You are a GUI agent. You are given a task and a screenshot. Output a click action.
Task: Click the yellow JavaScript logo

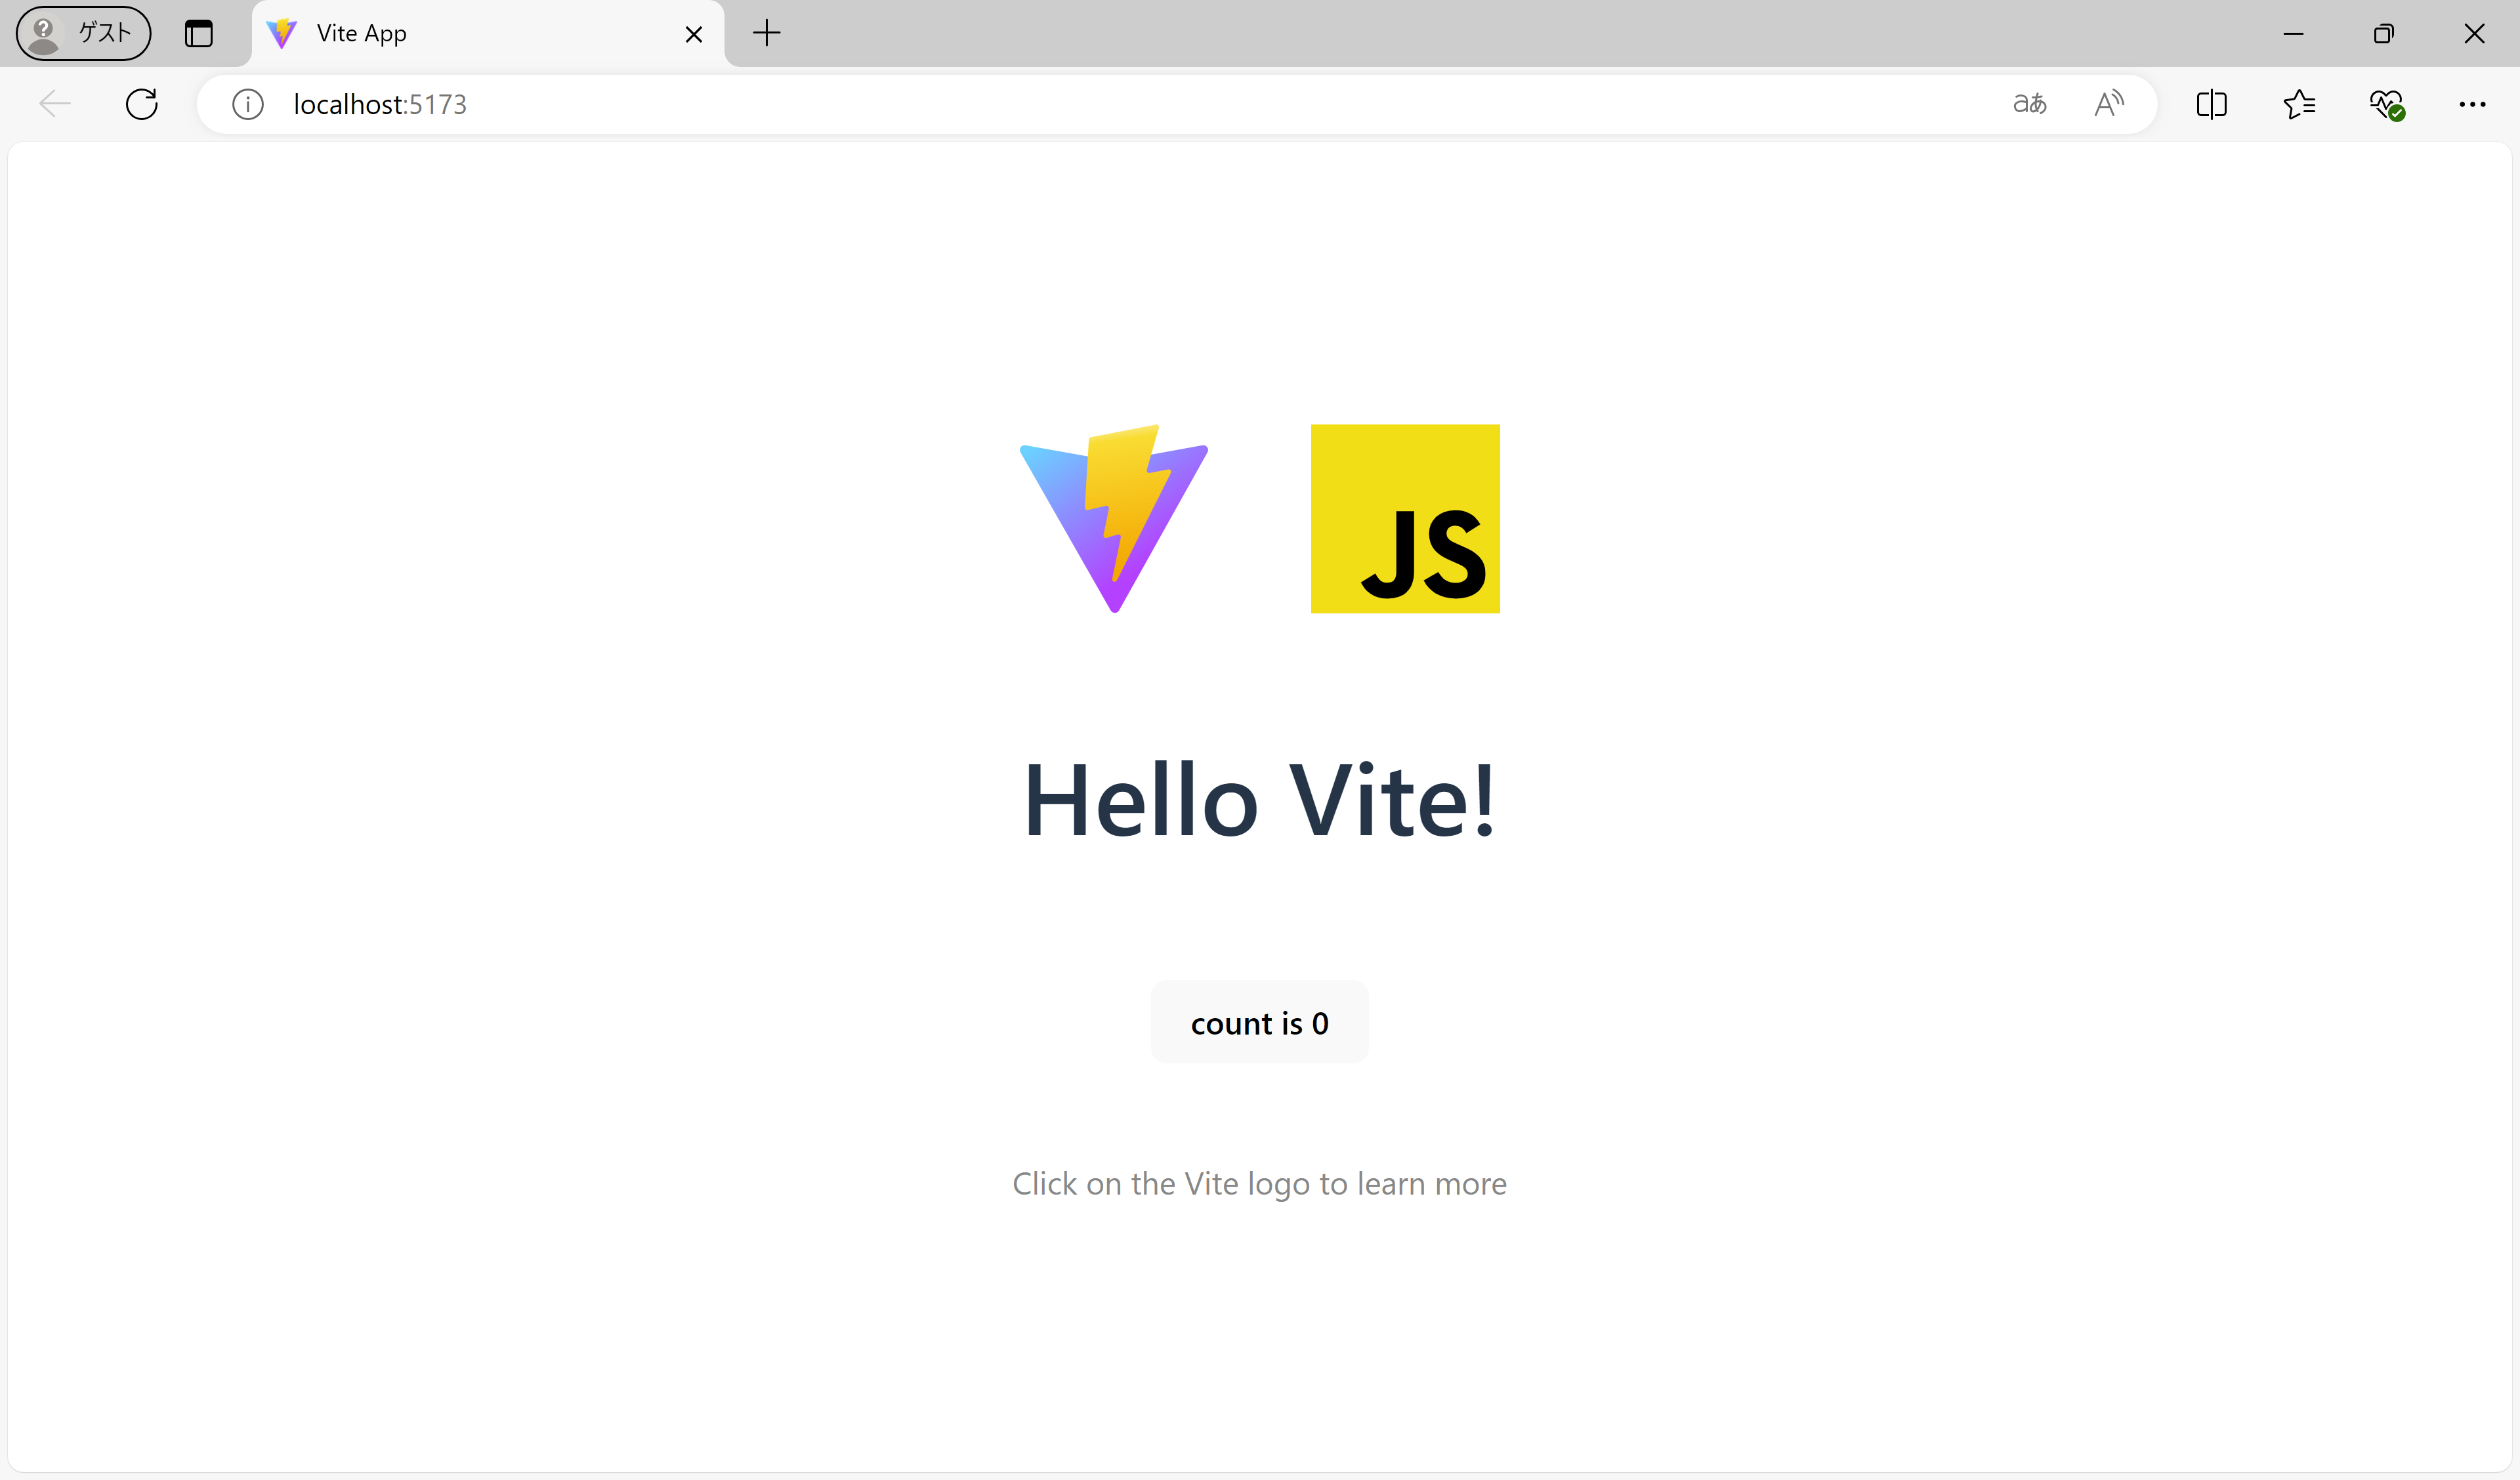[x=1405, y=518]
